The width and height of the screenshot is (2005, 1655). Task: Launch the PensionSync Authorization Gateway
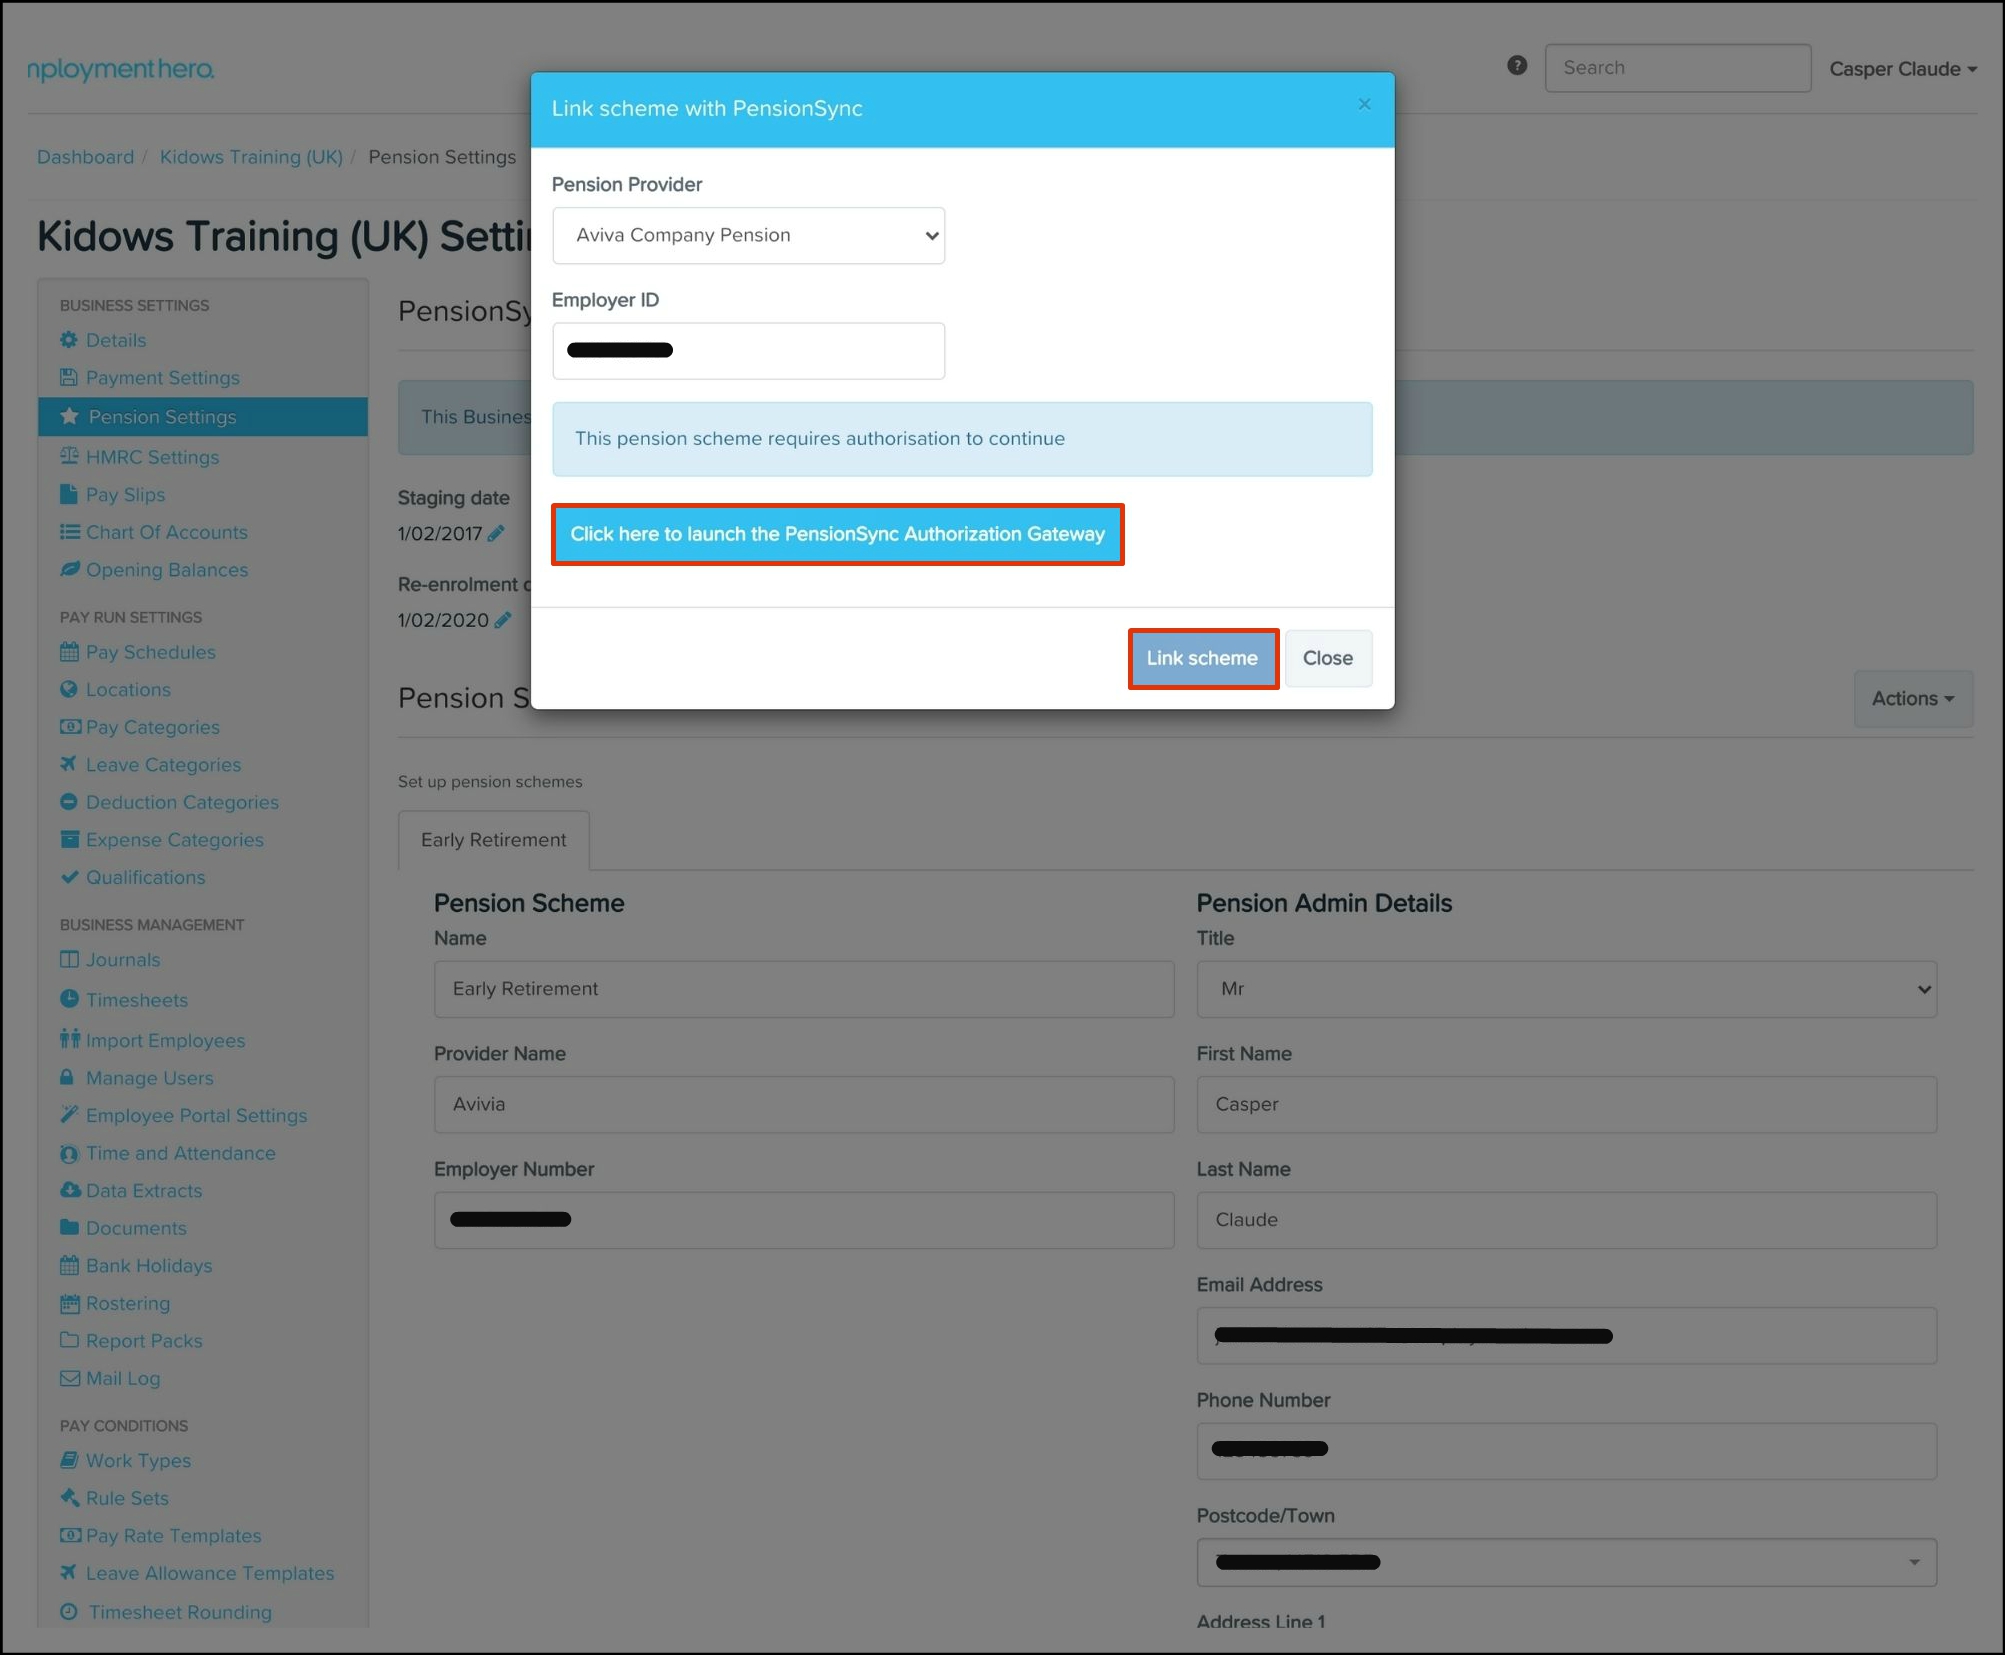[837, 534]
